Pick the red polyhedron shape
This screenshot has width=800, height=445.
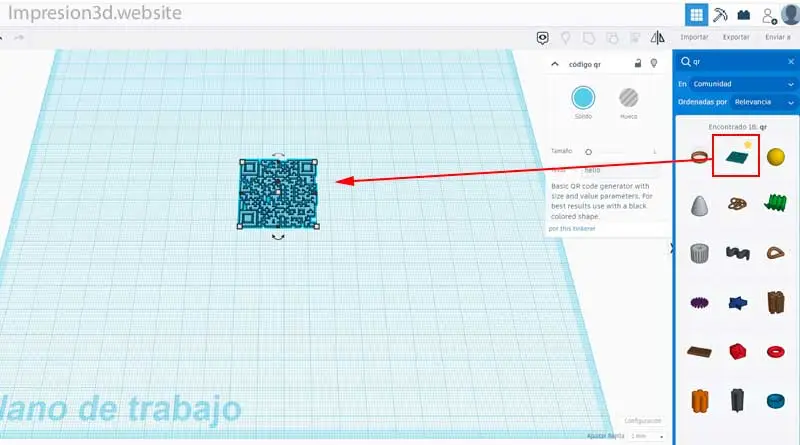coord(737,351)
